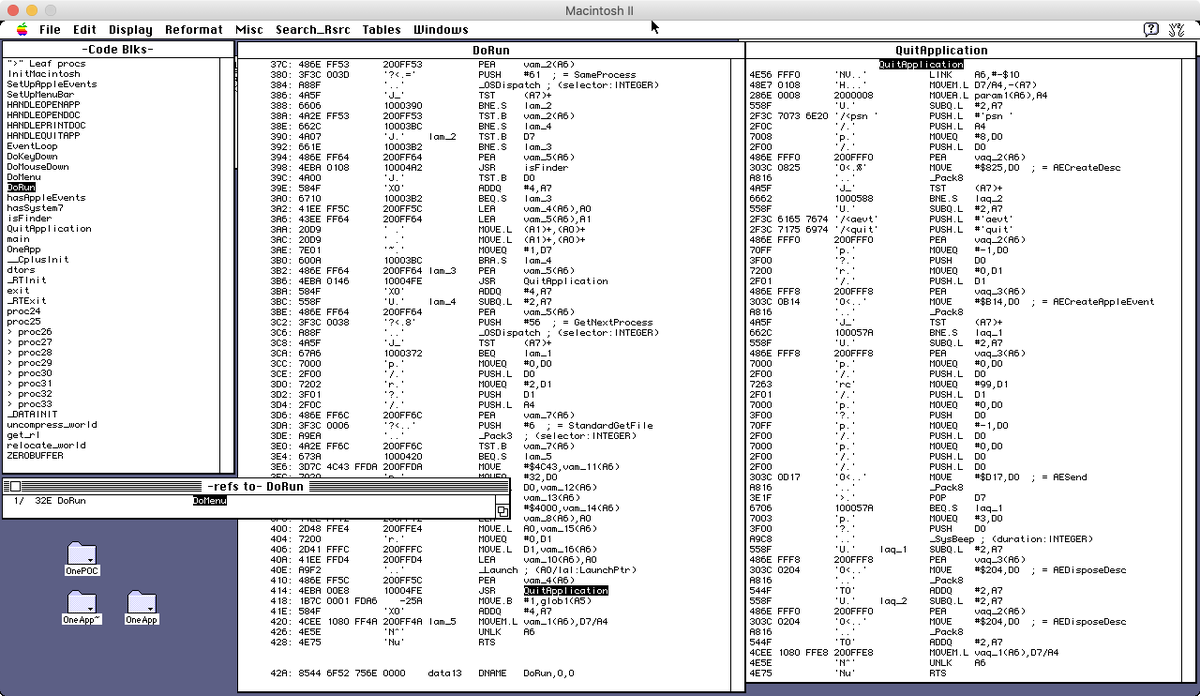Image resolution: width=1200 pixels, height=696 pixels.
Task: Select proc24 in the Code Blks list
Action: 23,311
